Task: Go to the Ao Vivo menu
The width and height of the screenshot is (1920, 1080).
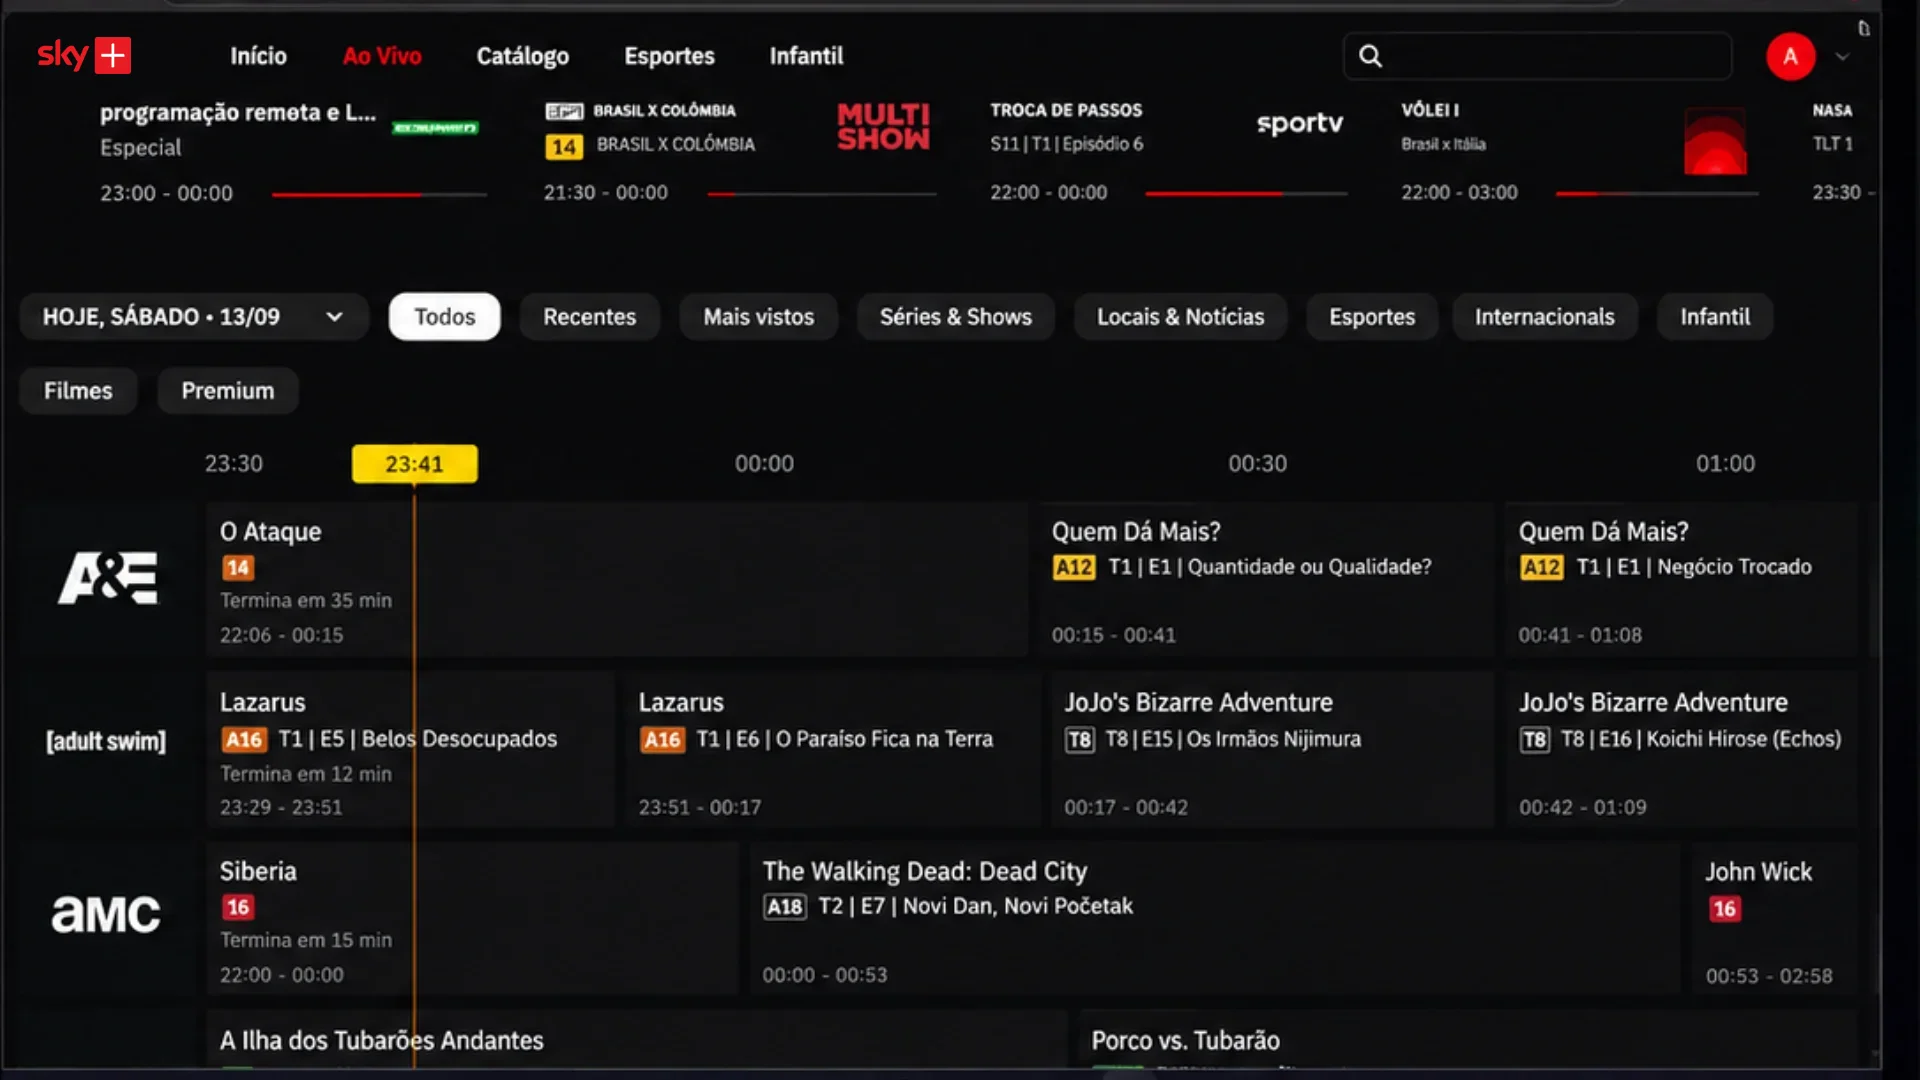Action: pyautogui.click(x=382, y=56)
